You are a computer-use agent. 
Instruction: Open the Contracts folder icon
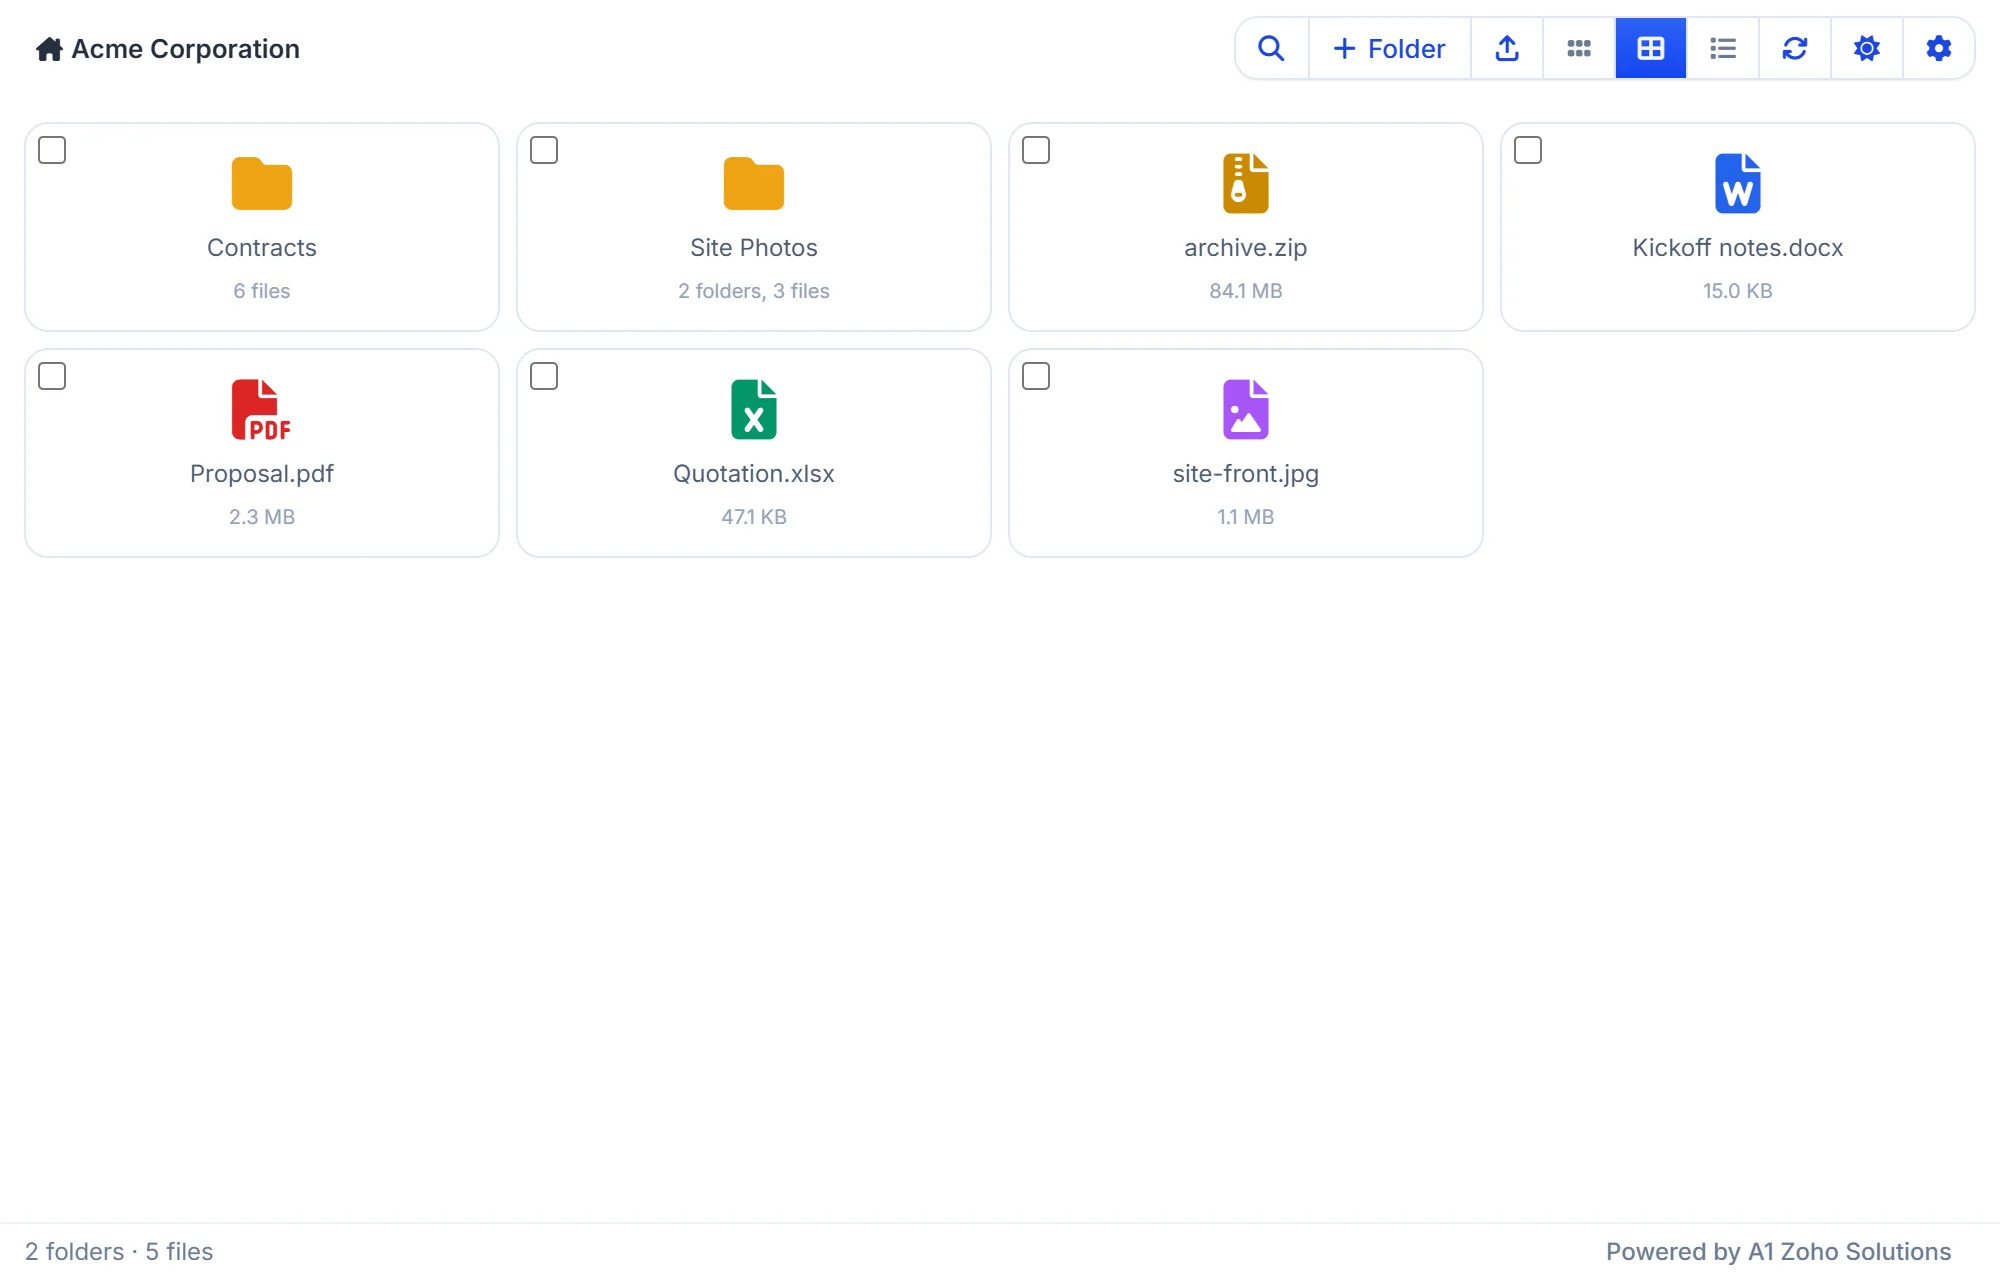click(262, 184)
